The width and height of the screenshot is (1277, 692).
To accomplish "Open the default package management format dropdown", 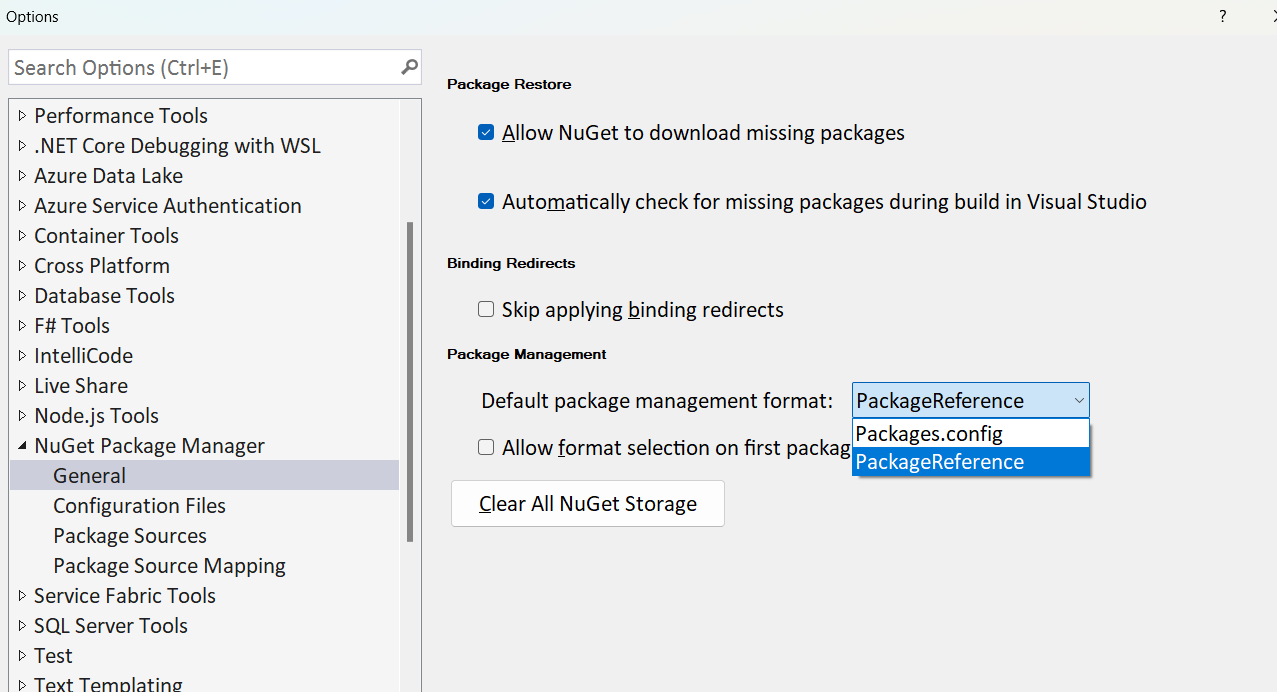I will (x=1078, y=400).
